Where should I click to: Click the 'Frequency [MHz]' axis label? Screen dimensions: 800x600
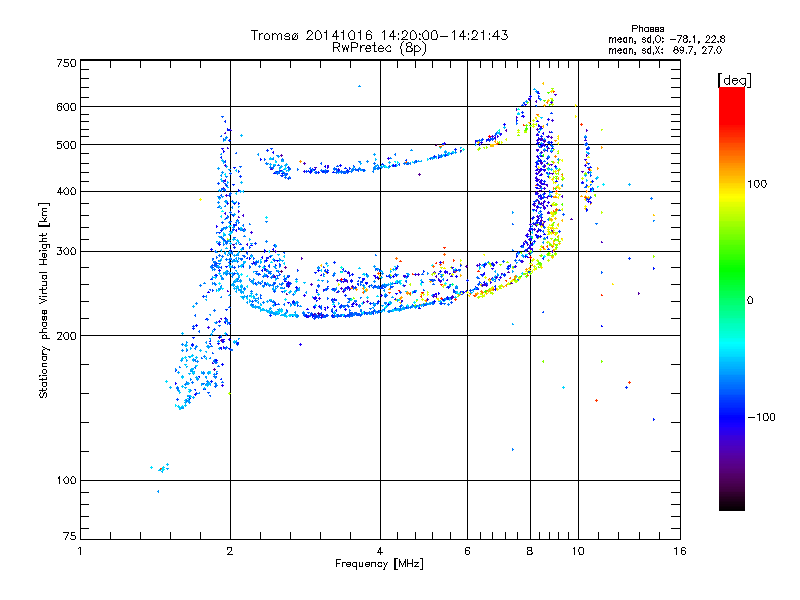(x=379, y=564)
